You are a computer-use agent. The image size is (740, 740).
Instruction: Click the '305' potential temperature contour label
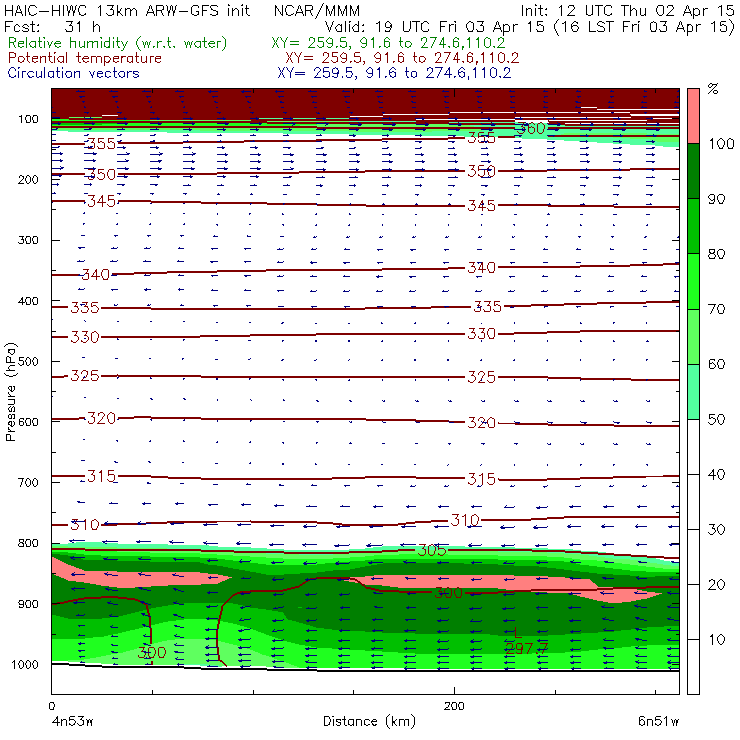pos(432,550)
